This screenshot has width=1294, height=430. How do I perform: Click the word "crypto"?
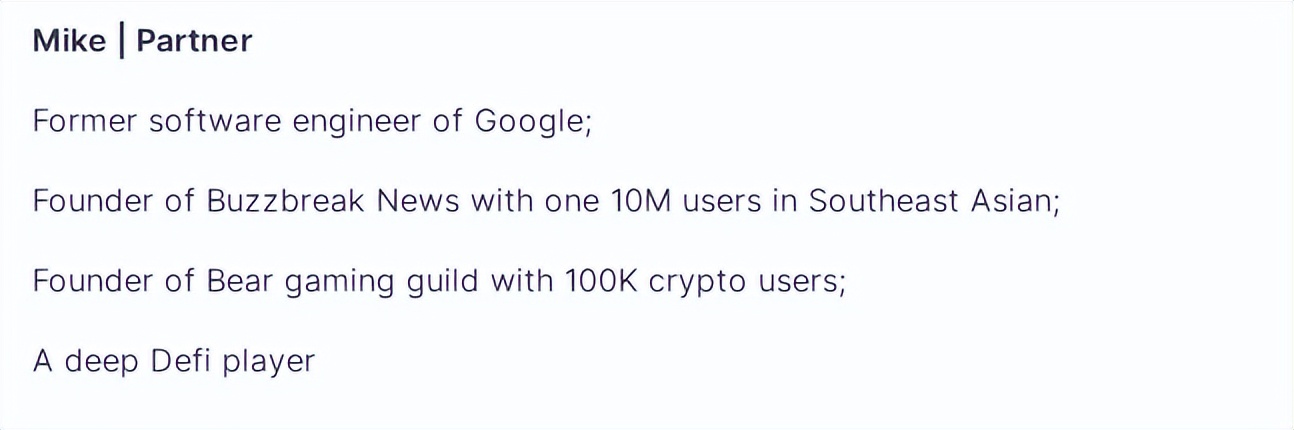(x=697, y=283)
